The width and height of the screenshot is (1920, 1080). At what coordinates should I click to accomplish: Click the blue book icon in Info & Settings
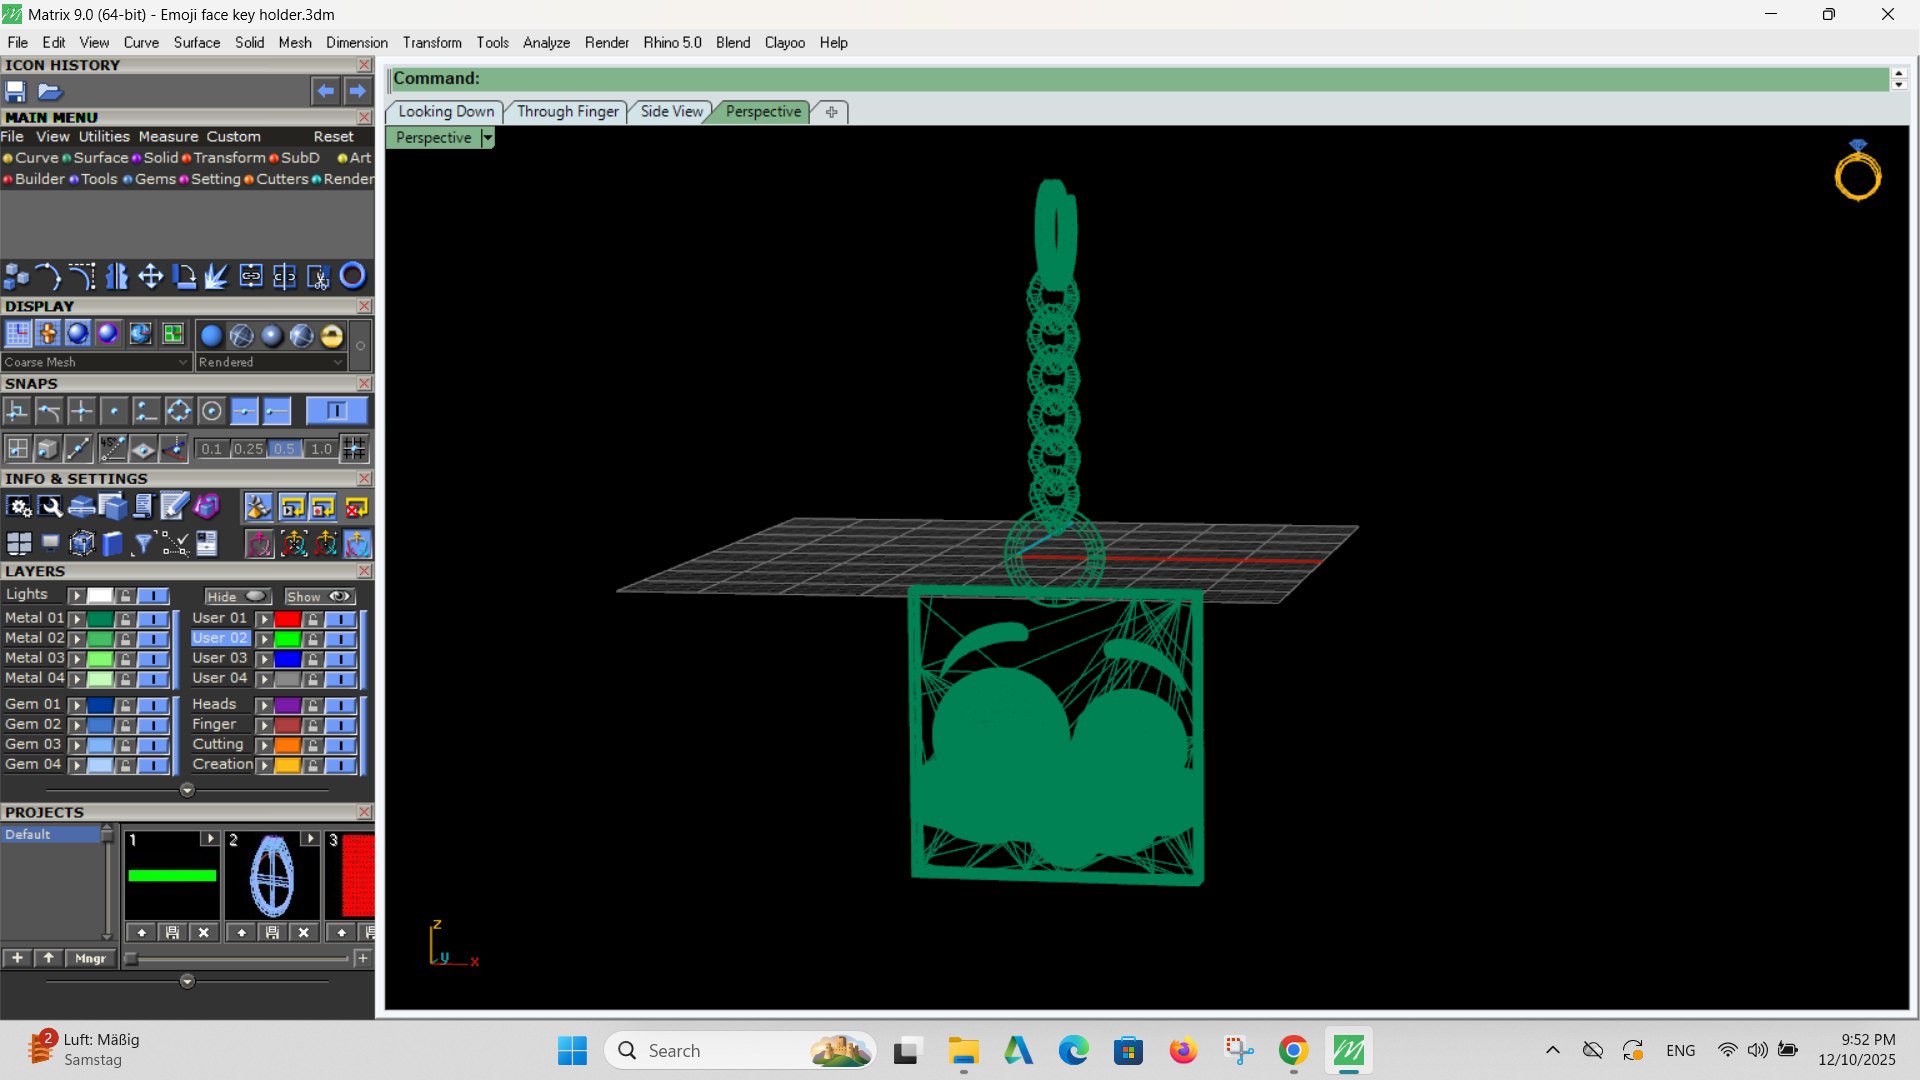[x=112, y=544]
